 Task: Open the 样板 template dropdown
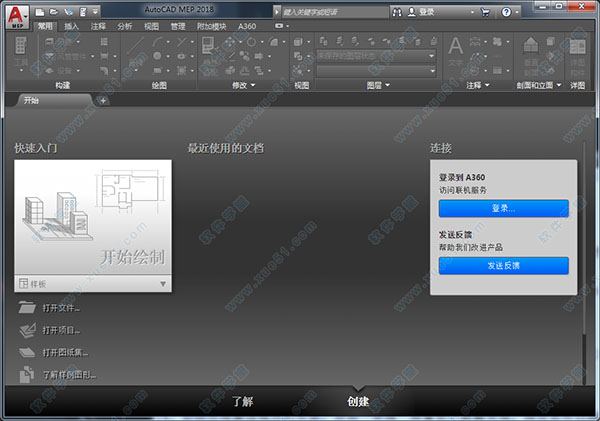pyautogui.click(x=93, y=284)
